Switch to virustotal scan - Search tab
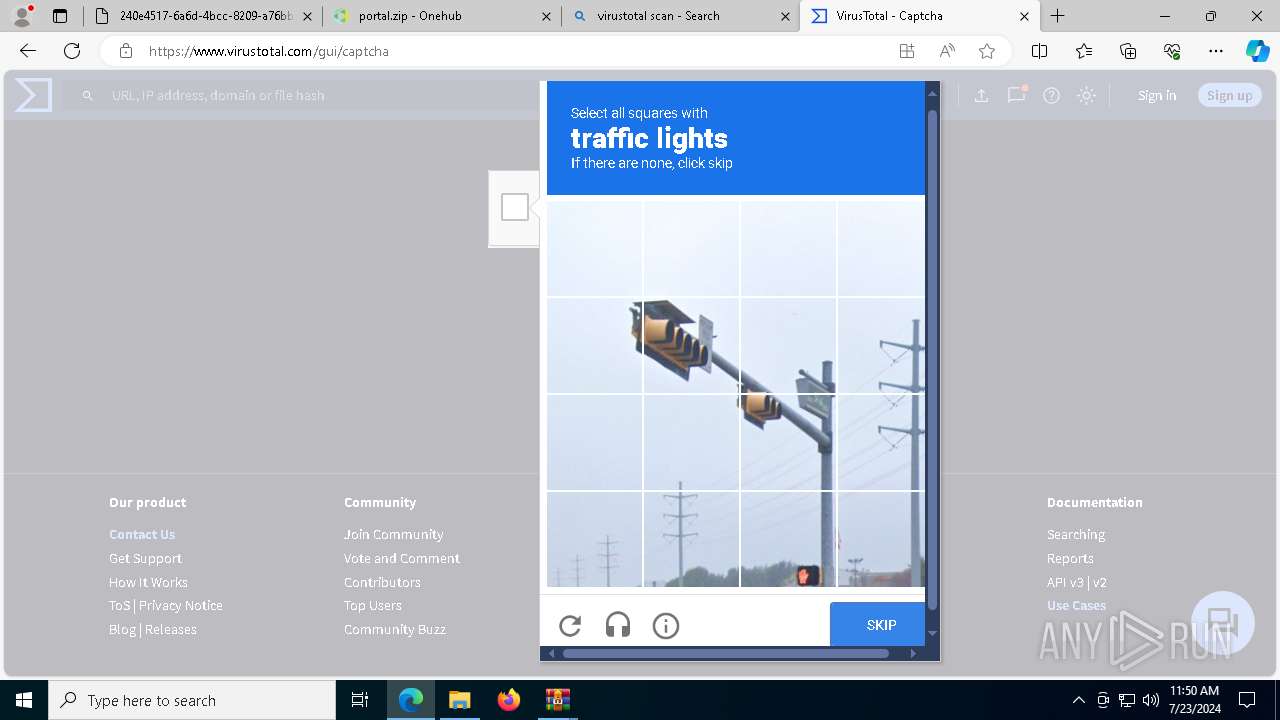 pyautogui.click(x=680, y=16)
